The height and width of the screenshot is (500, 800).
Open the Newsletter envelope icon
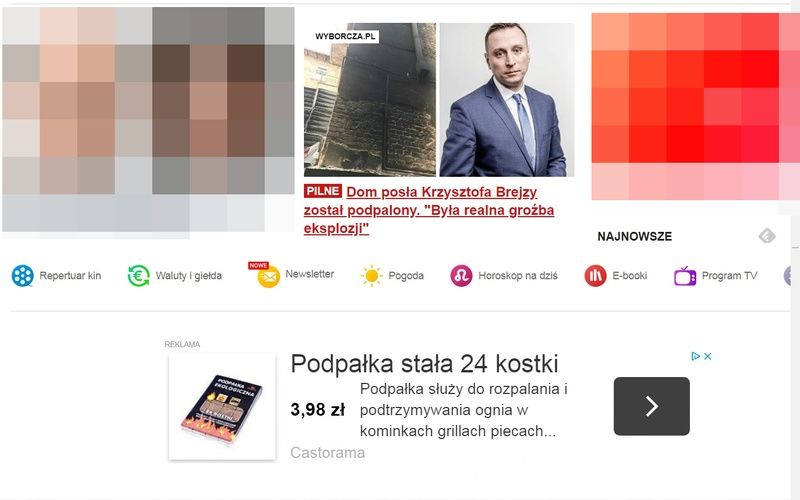pyautogui.click(x=268, y=277)
